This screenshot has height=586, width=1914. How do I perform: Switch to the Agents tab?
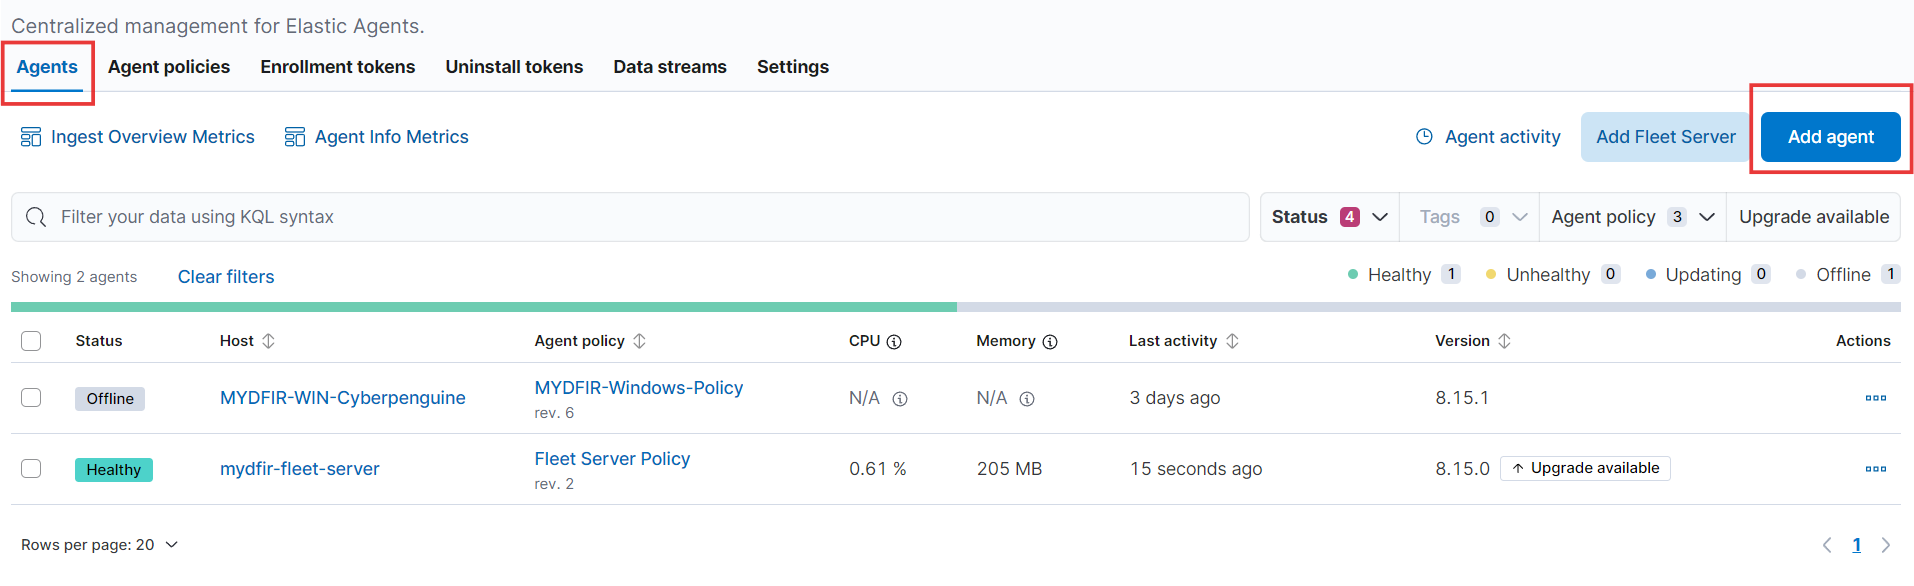click(x=47, y=67)
